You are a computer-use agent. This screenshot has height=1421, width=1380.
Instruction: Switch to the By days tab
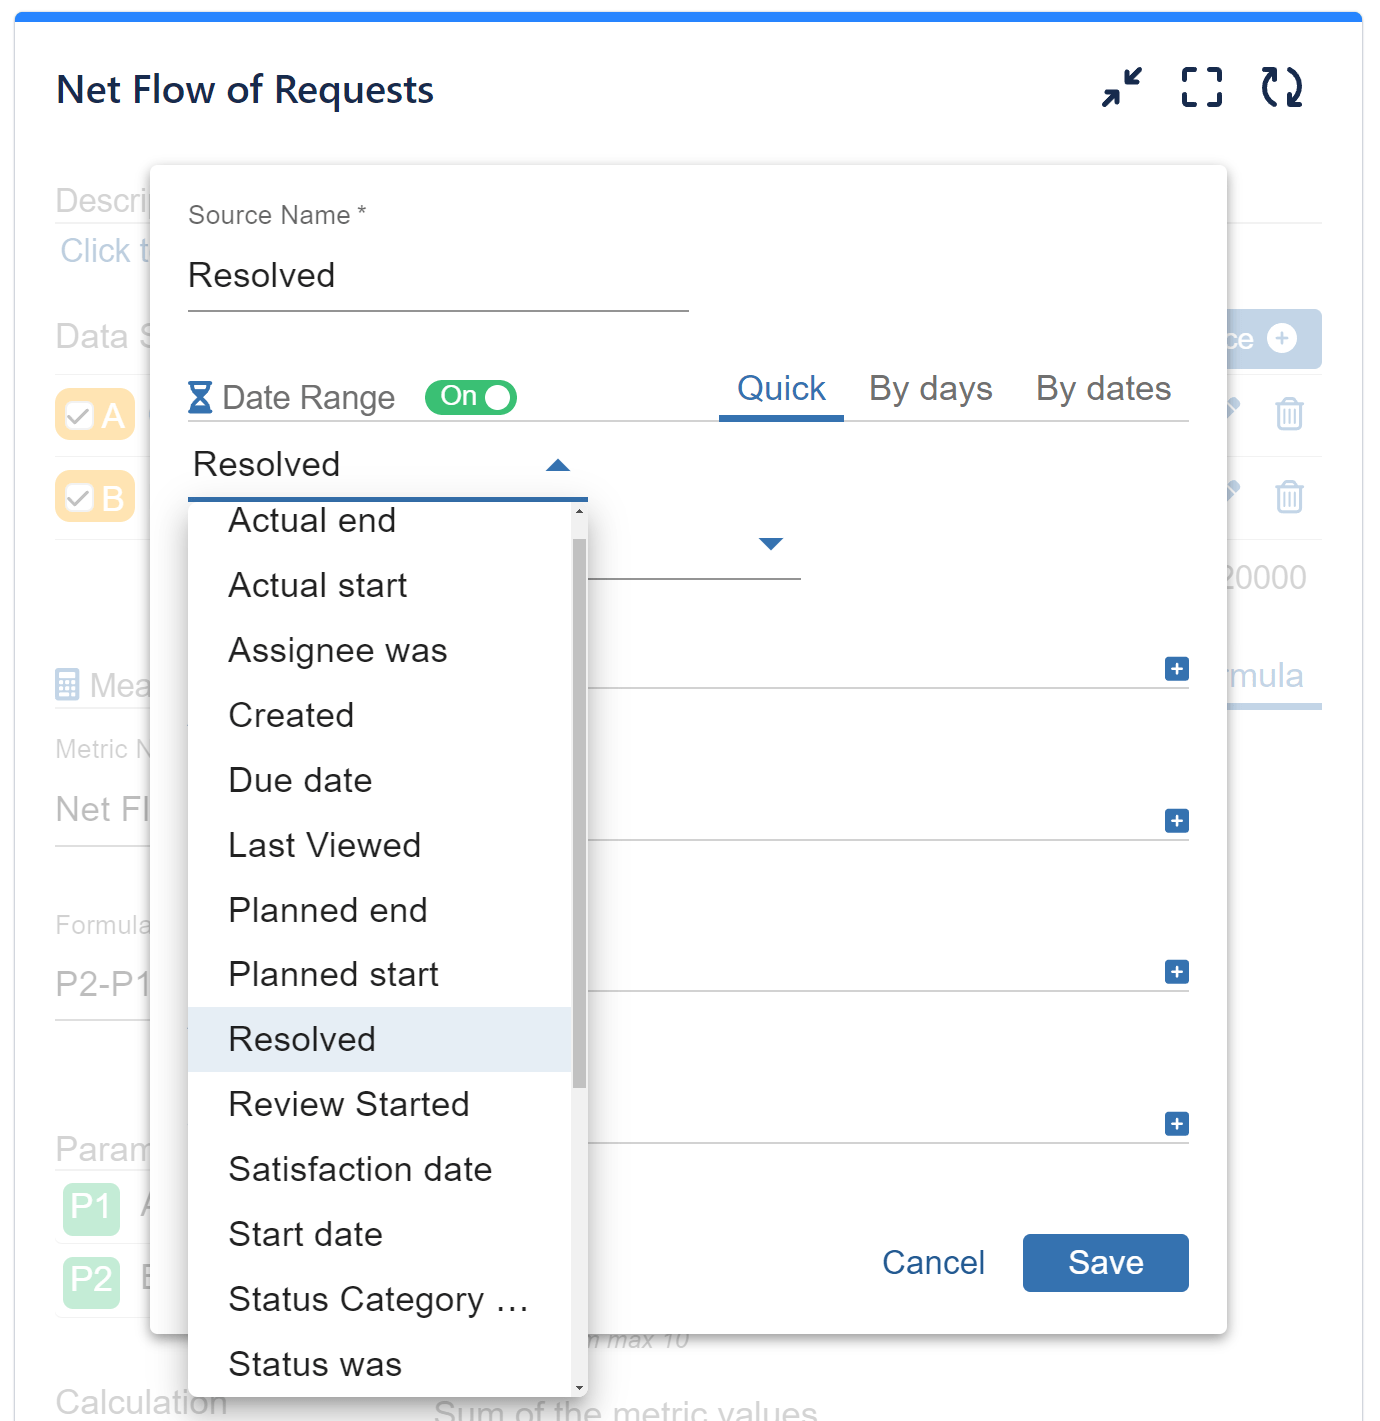[x=930, y=389]
